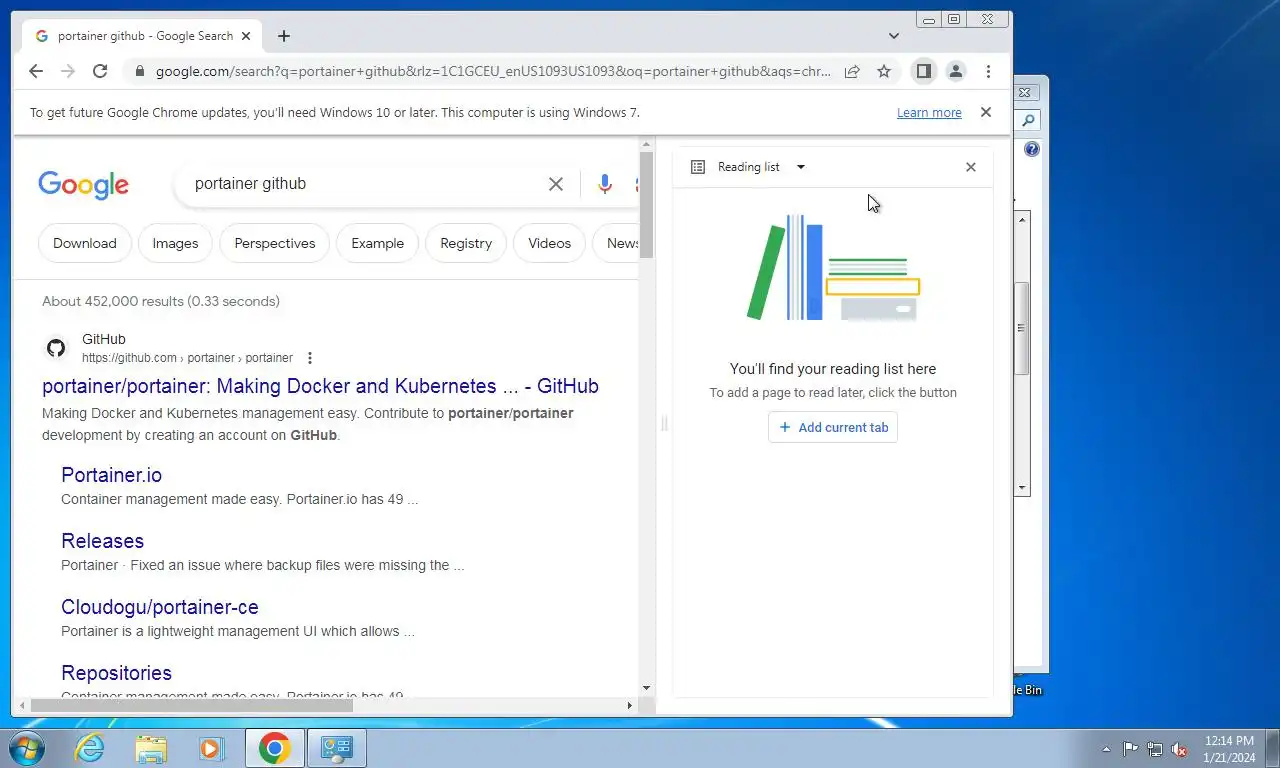Select the Perspectives filter chip

tap(275, 243)
